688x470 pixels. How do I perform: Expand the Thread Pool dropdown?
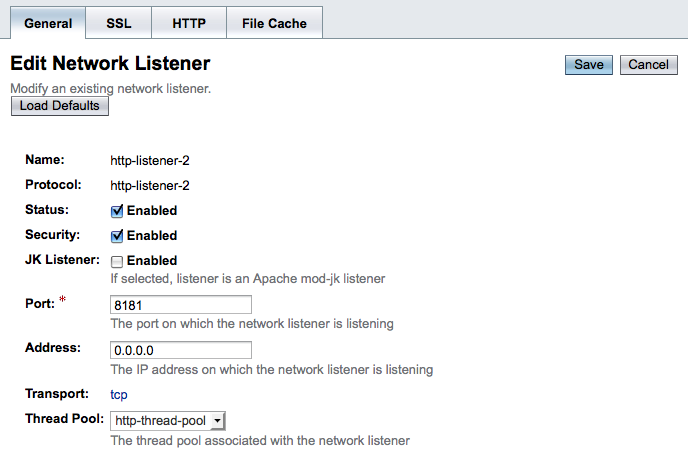click(x=168, y=421)
